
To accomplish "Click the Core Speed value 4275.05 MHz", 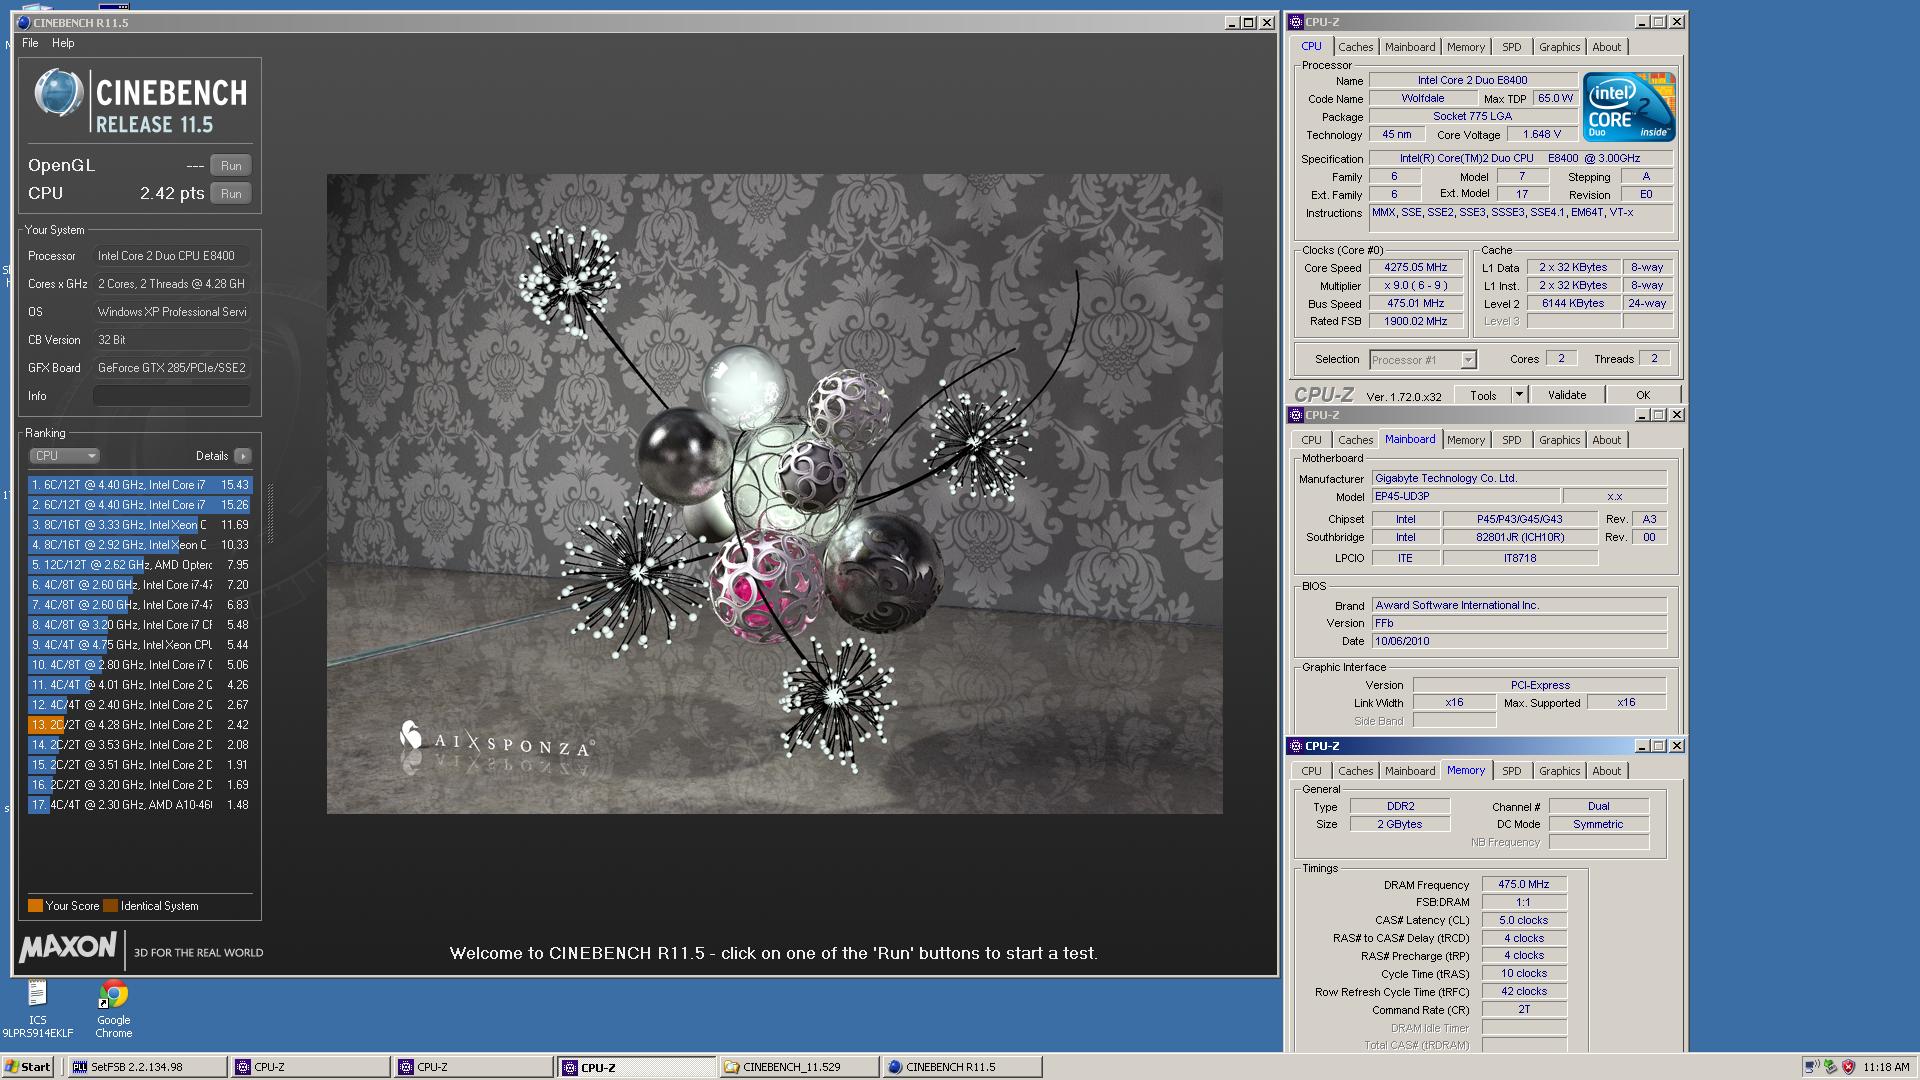I will [1415, 268].
